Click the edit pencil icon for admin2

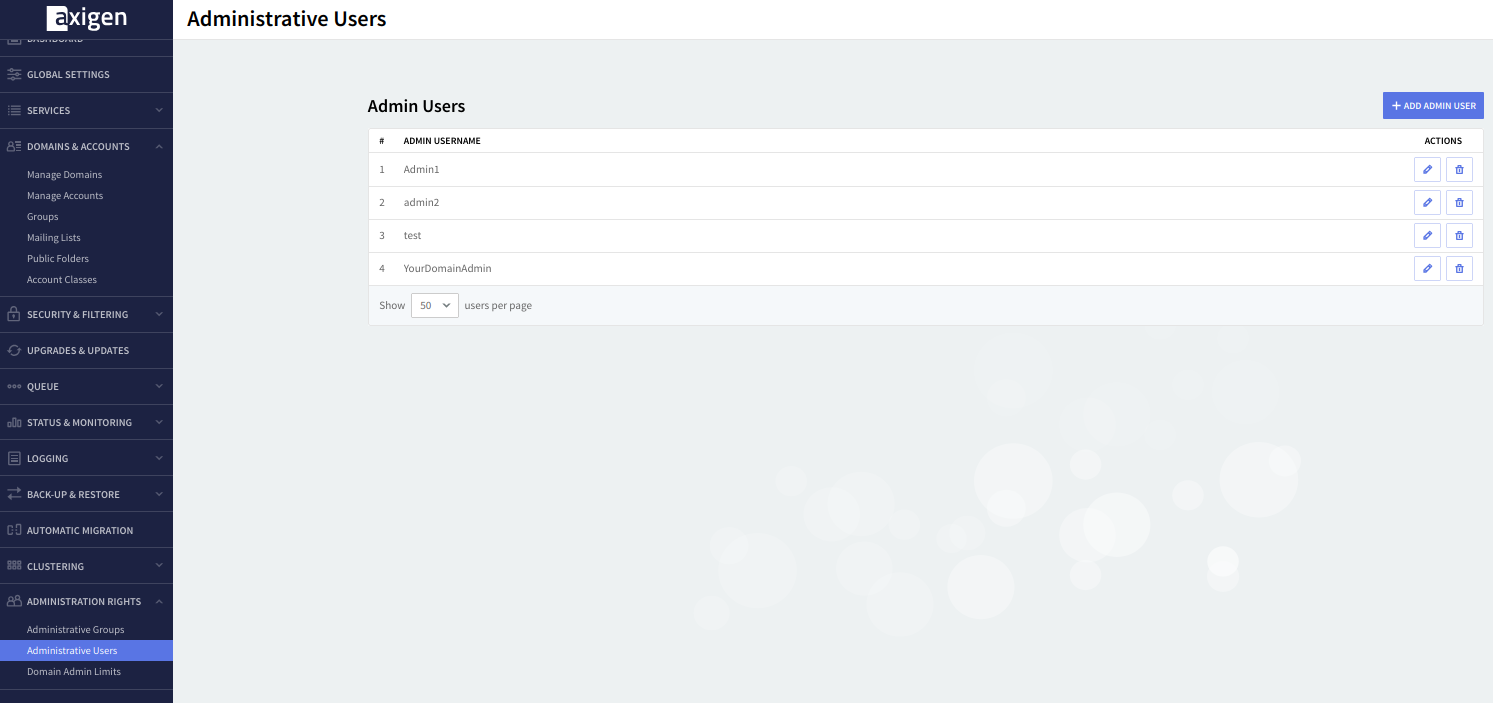[x=1427, y=203]
